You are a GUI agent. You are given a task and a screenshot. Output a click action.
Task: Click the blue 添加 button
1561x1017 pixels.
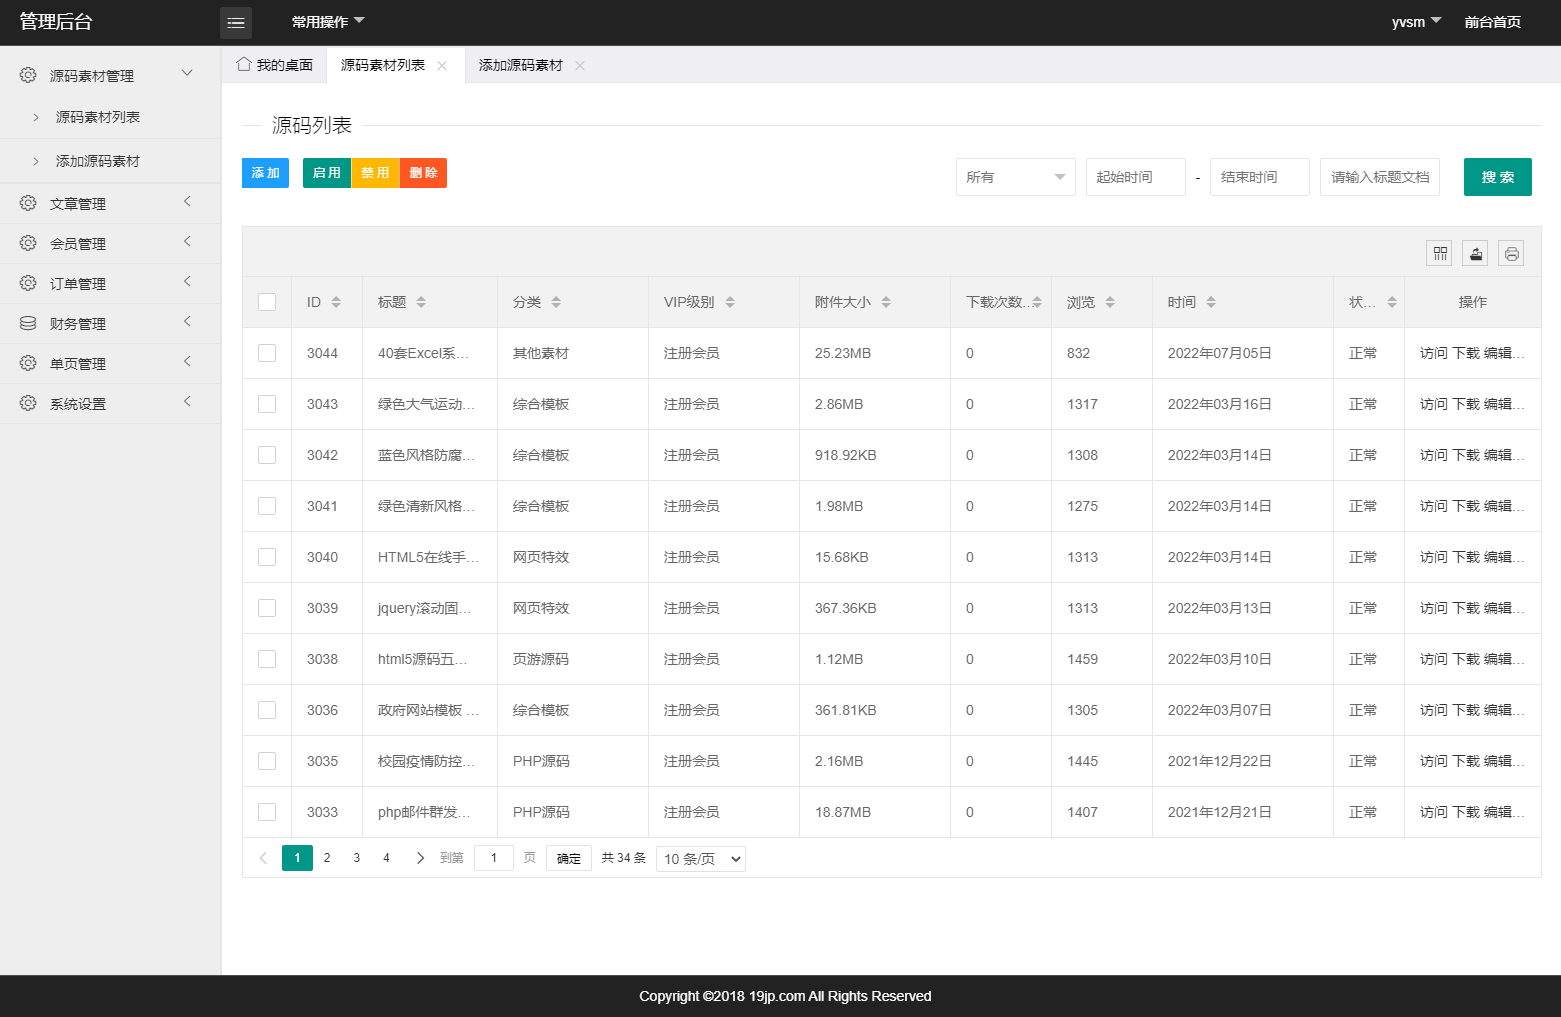point(266,173)
